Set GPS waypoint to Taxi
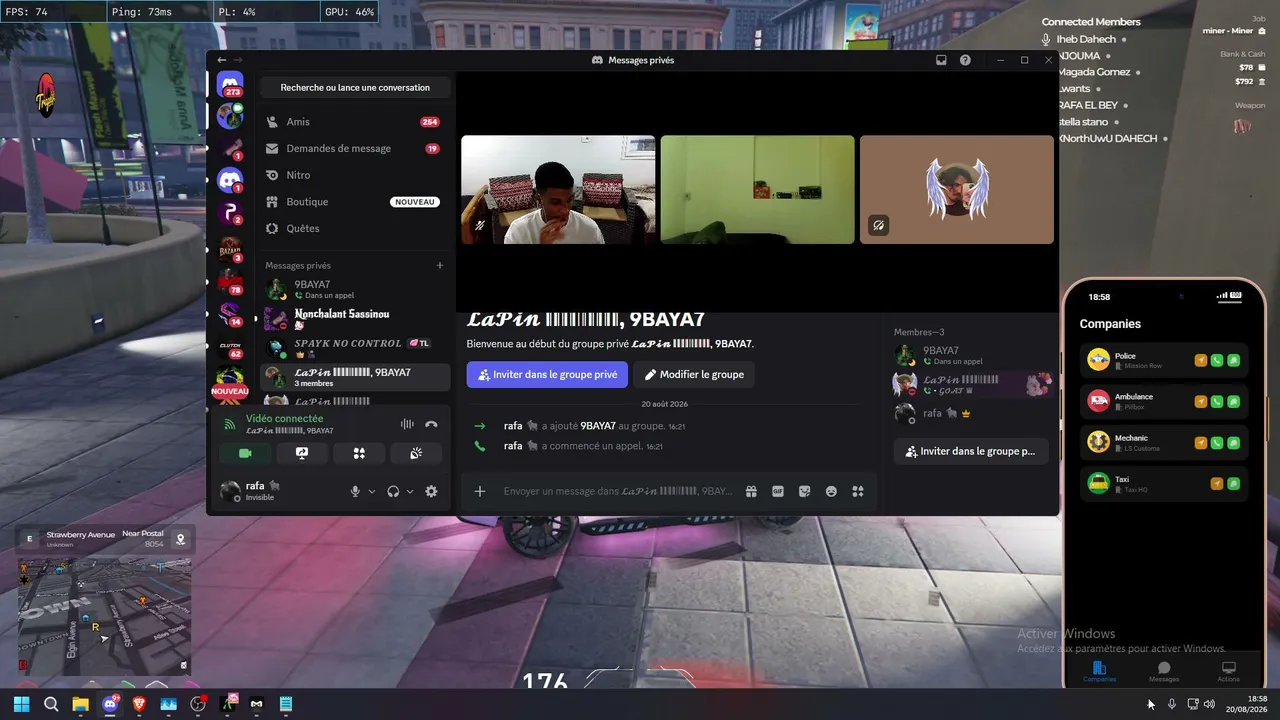Viewport: 1280px width, 720px height. point(1217,484)
